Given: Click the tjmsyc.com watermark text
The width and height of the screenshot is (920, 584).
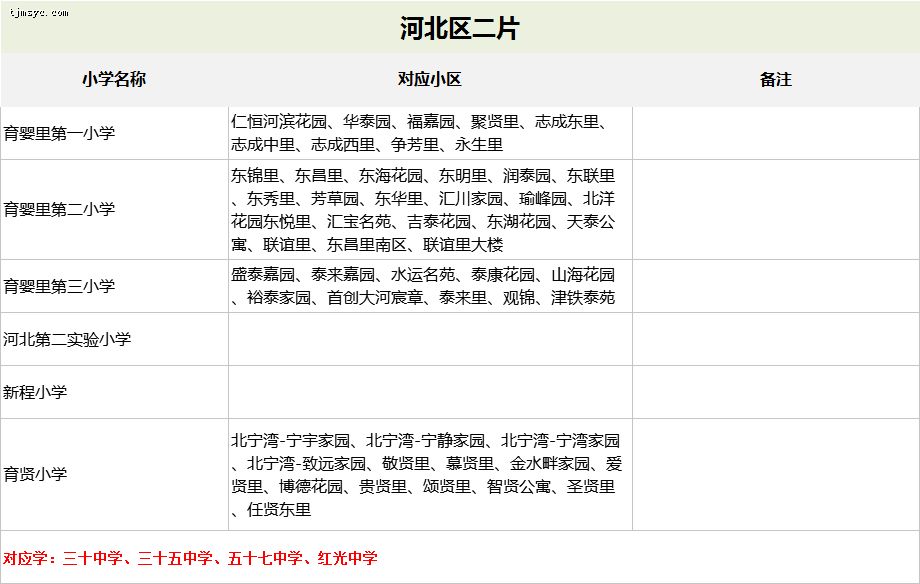Looking at the screenshot, I should coord(36,13).
